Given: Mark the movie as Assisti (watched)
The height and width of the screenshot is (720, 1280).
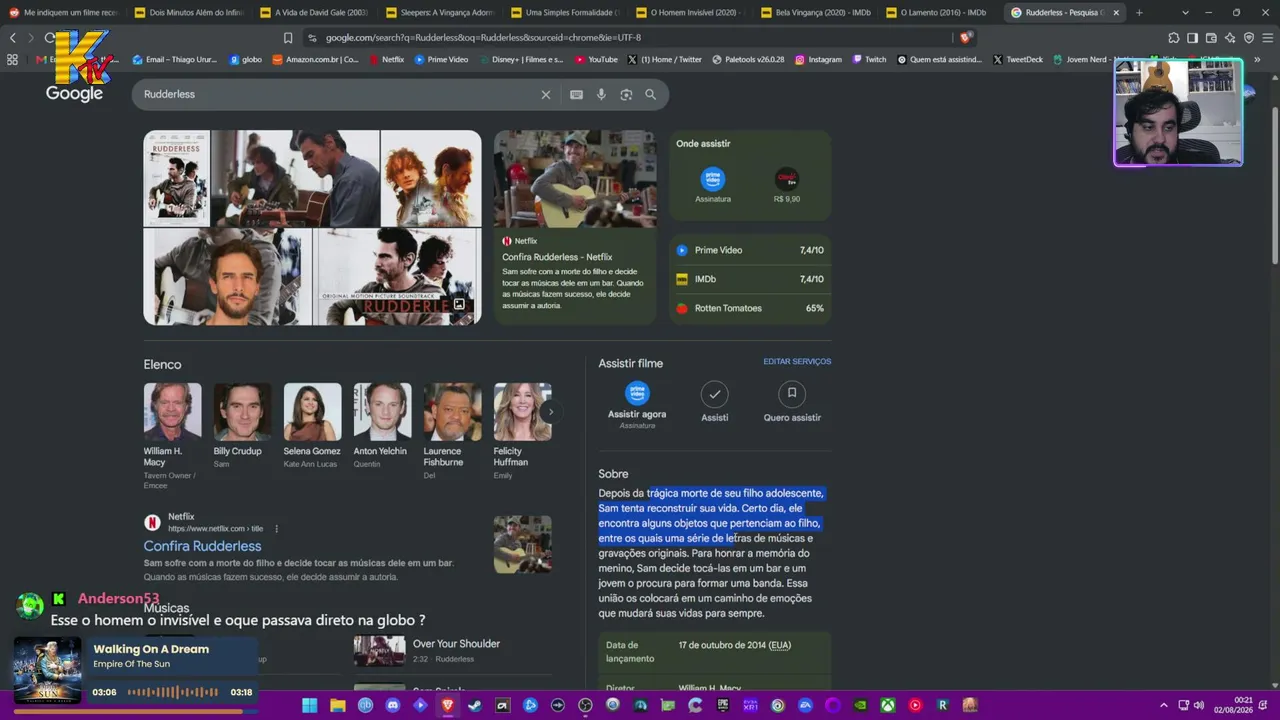Looking at the screenshot, I should [714, 402].
